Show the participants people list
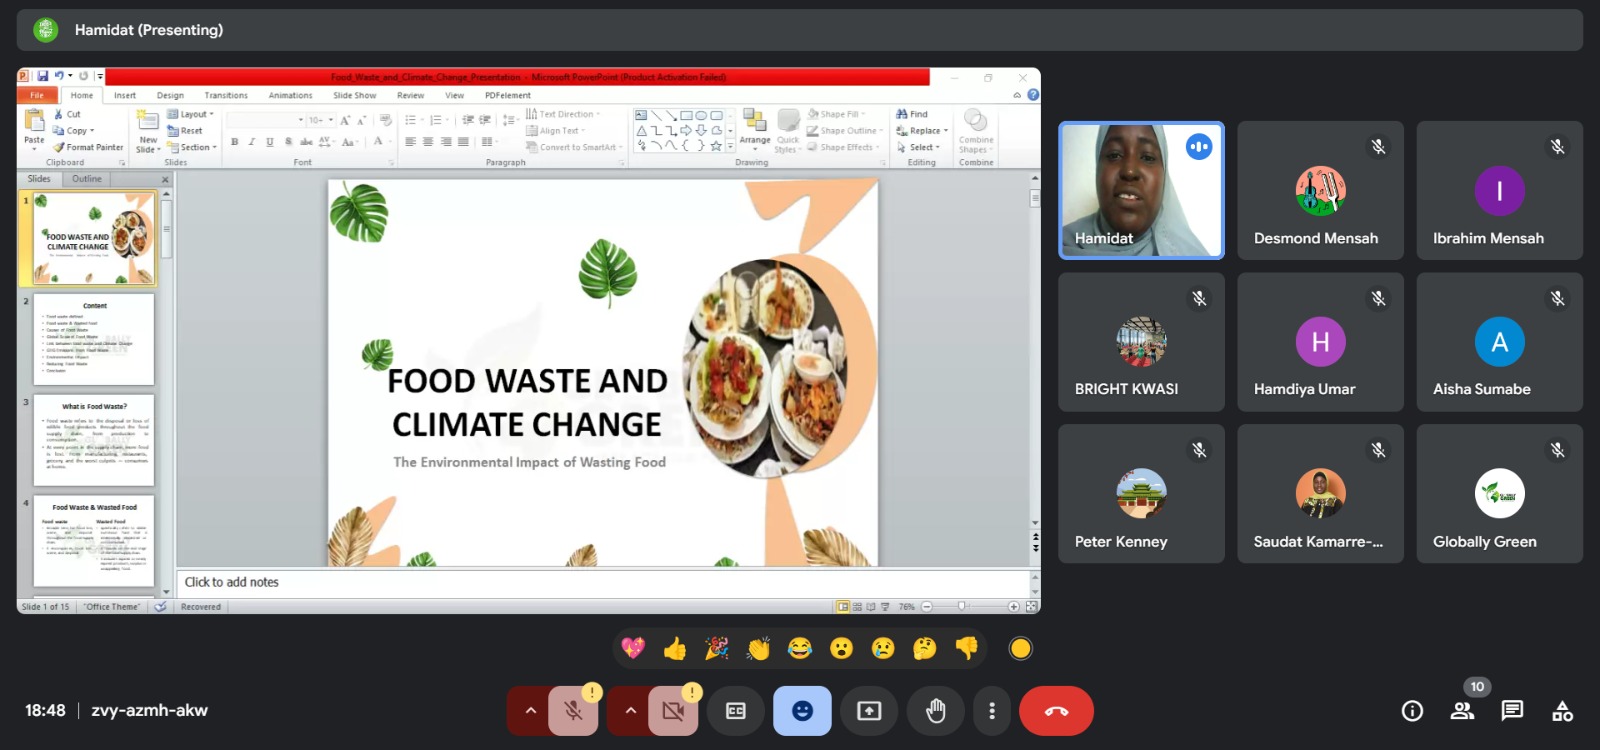 click(x=1462, y=711)
